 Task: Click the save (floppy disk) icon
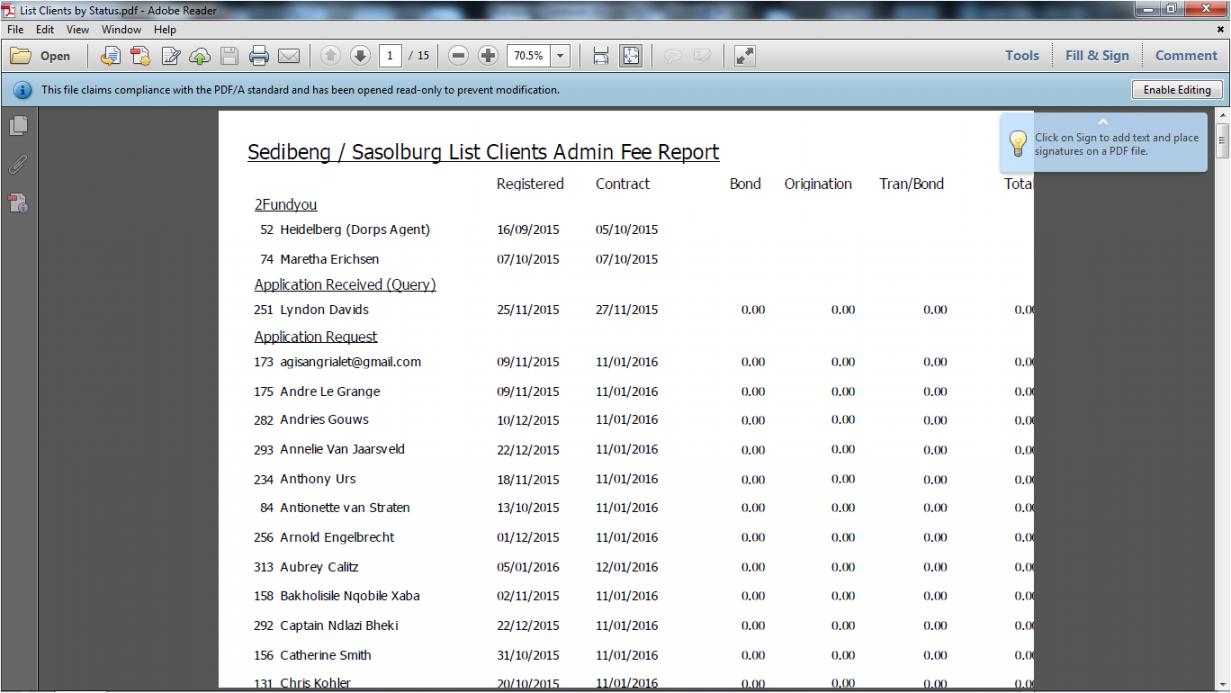coord(229,56)
